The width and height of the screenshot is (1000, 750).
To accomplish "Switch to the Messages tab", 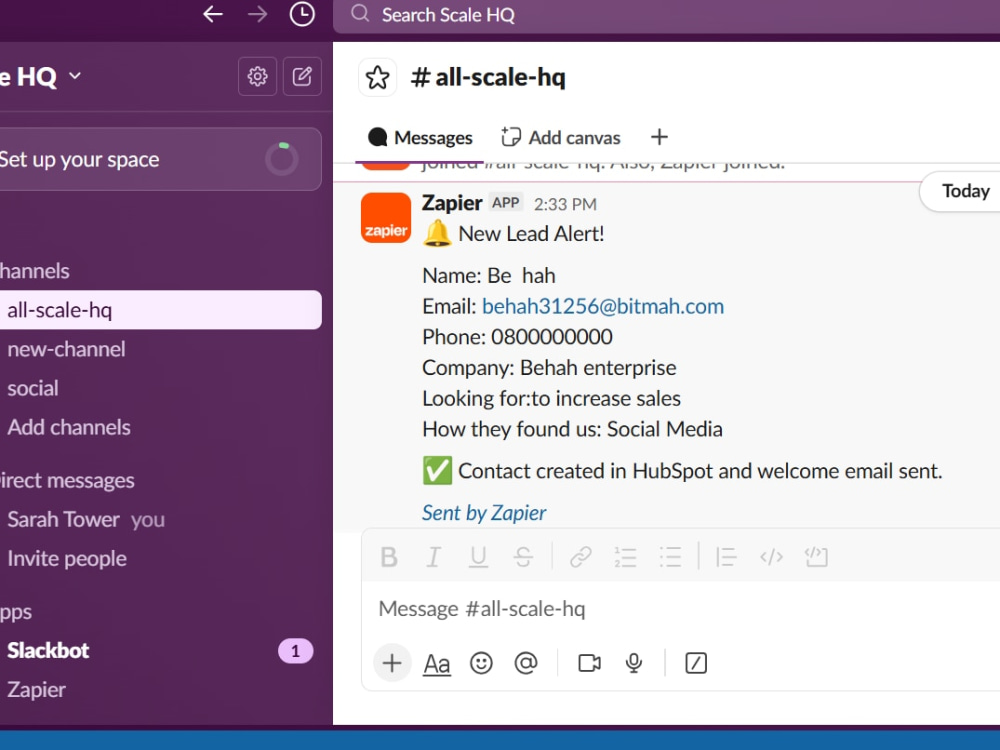I will tap(420, 138).
